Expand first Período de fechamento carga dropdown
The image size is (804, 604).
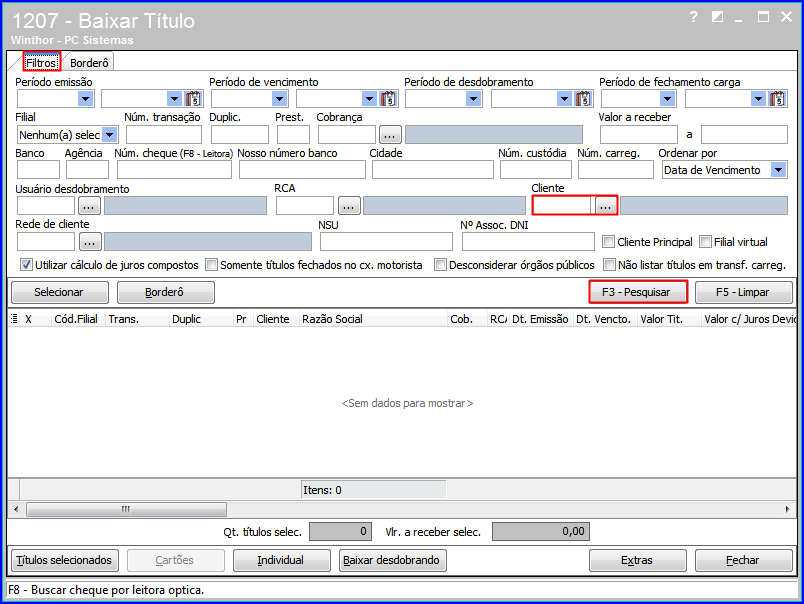[x=667, y=98]
